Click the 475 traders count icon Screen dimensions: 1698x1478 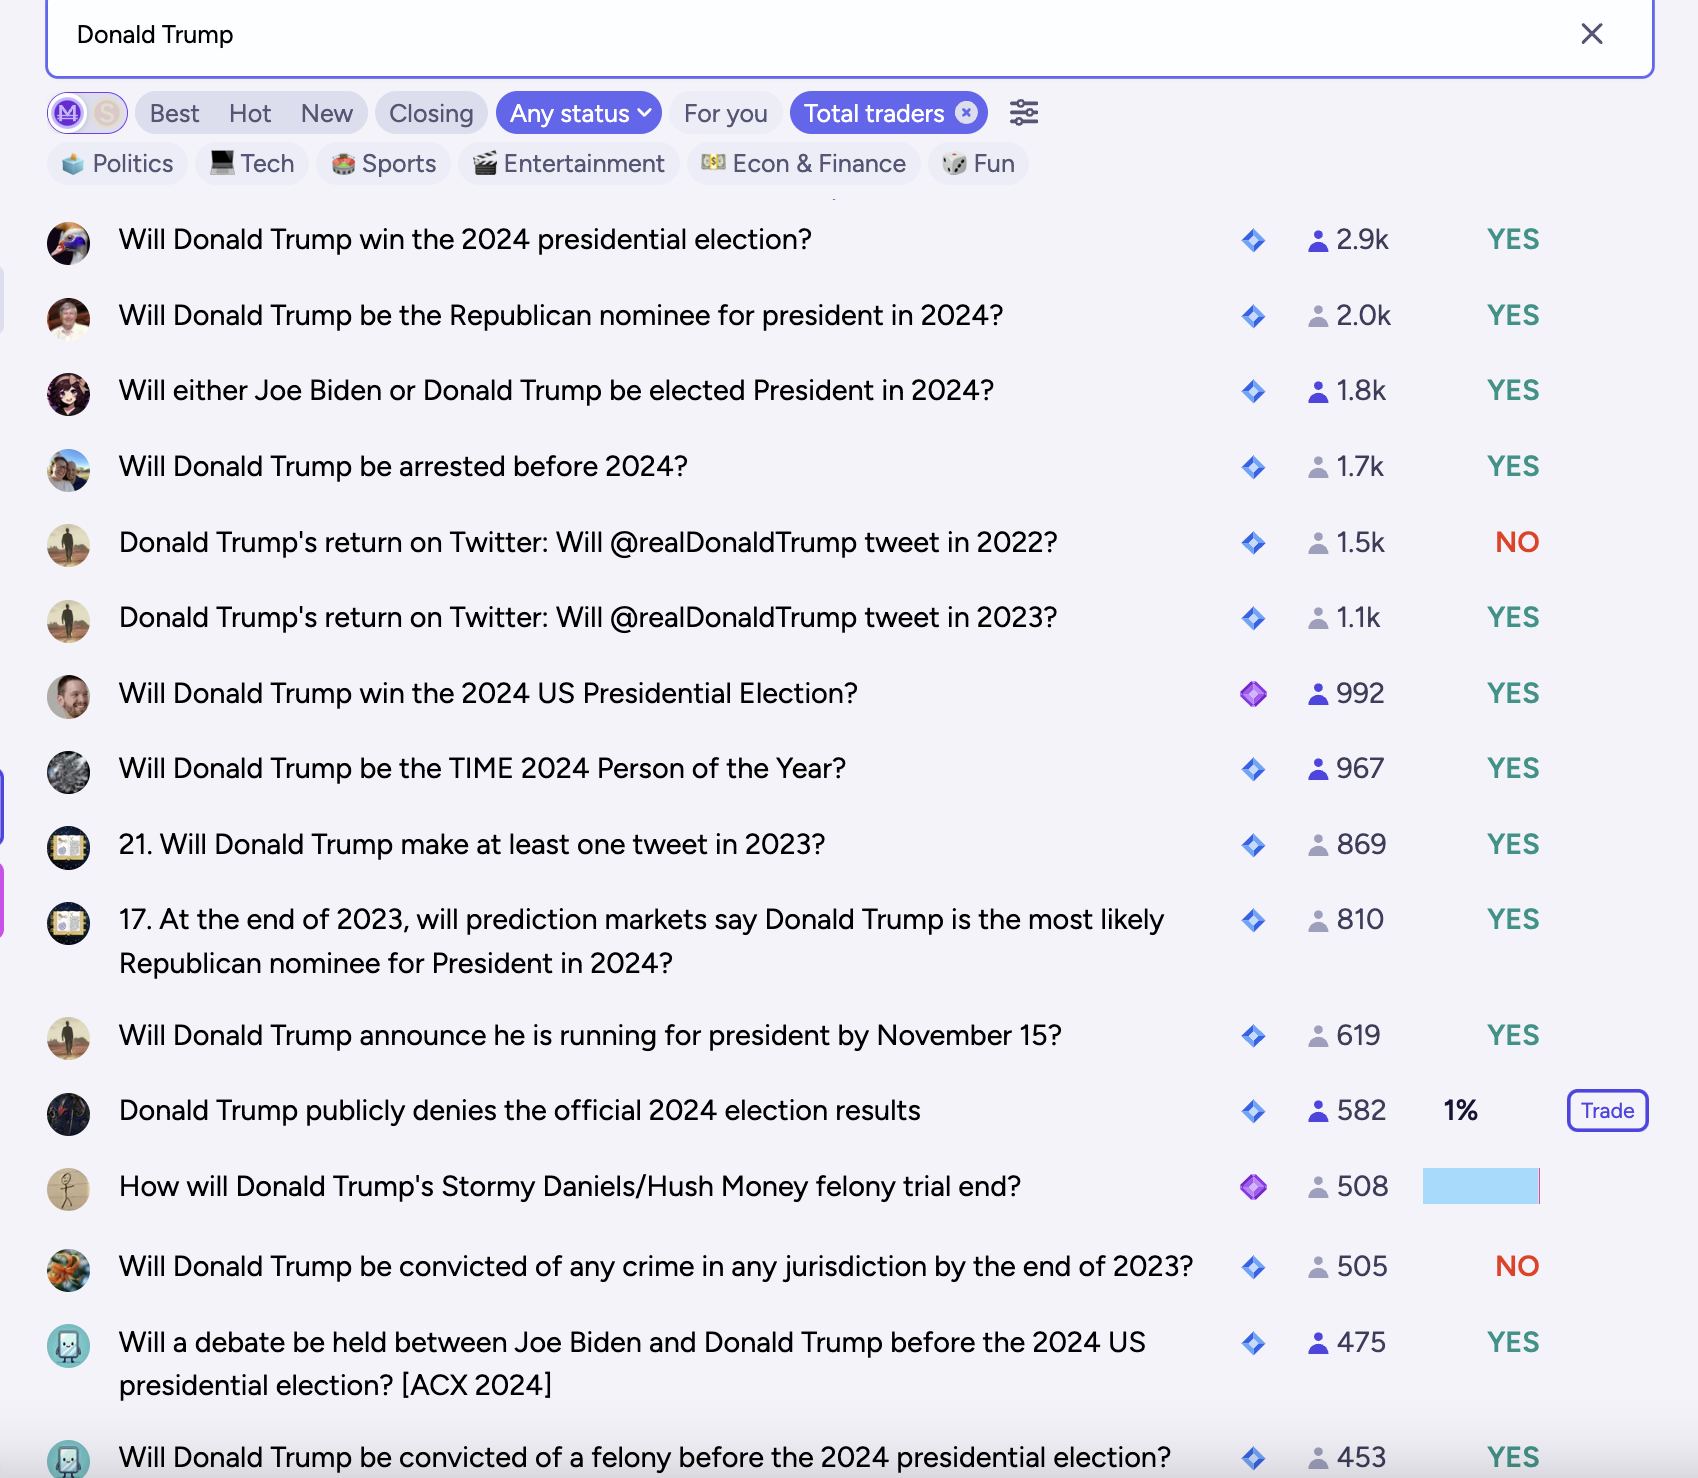click(1318, 1344)
